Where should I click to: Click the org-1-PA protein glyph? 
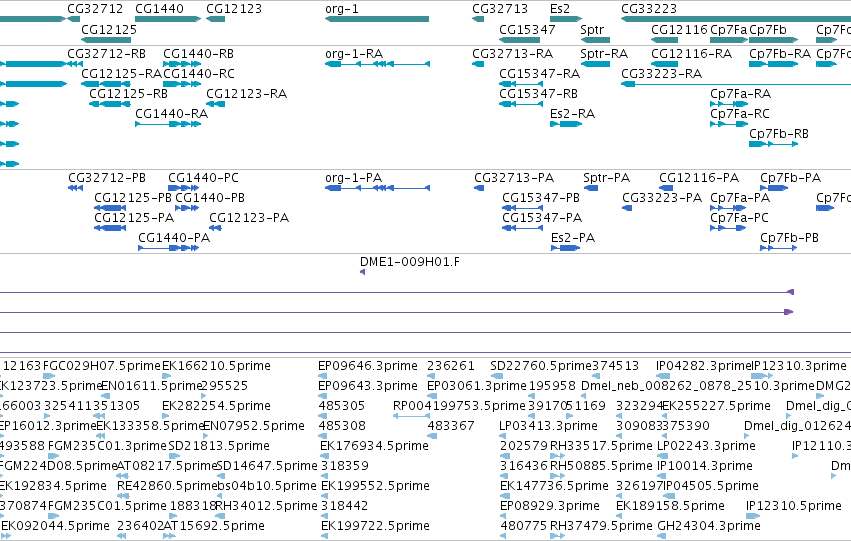tap(377, 188)
